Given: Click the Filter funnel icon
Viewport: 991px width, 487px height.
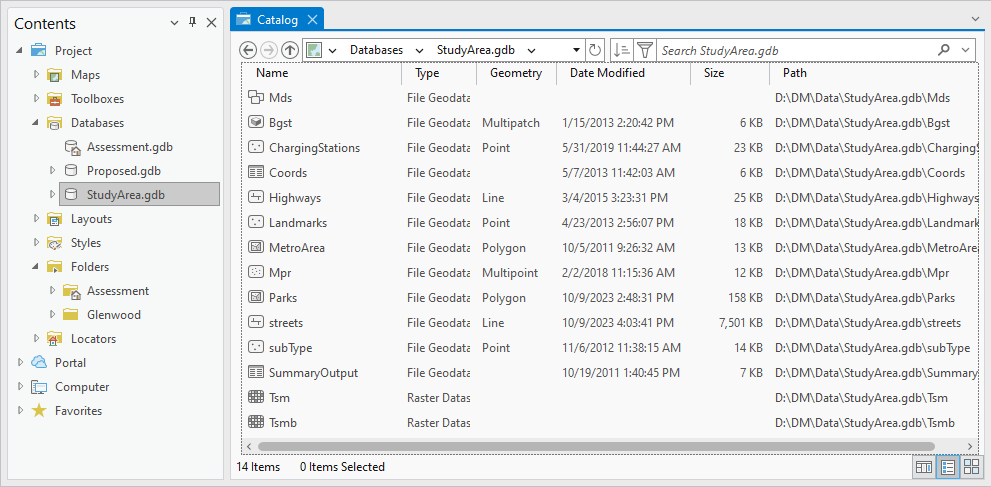Looking at the screenshot, I should coord(645,50).
